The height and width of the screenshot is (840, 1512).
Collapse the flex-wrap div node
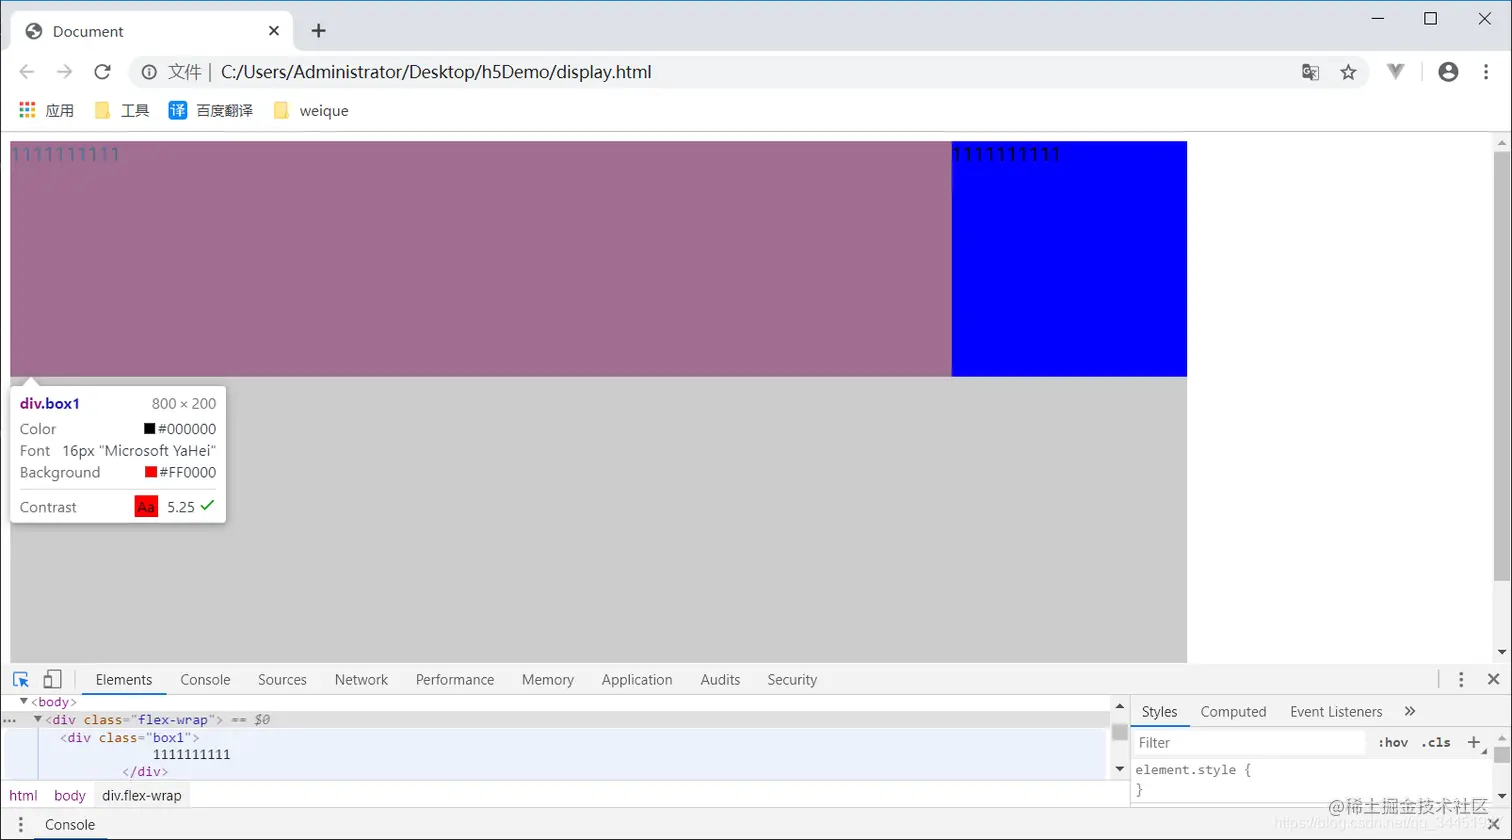click(x=38, y=720)
